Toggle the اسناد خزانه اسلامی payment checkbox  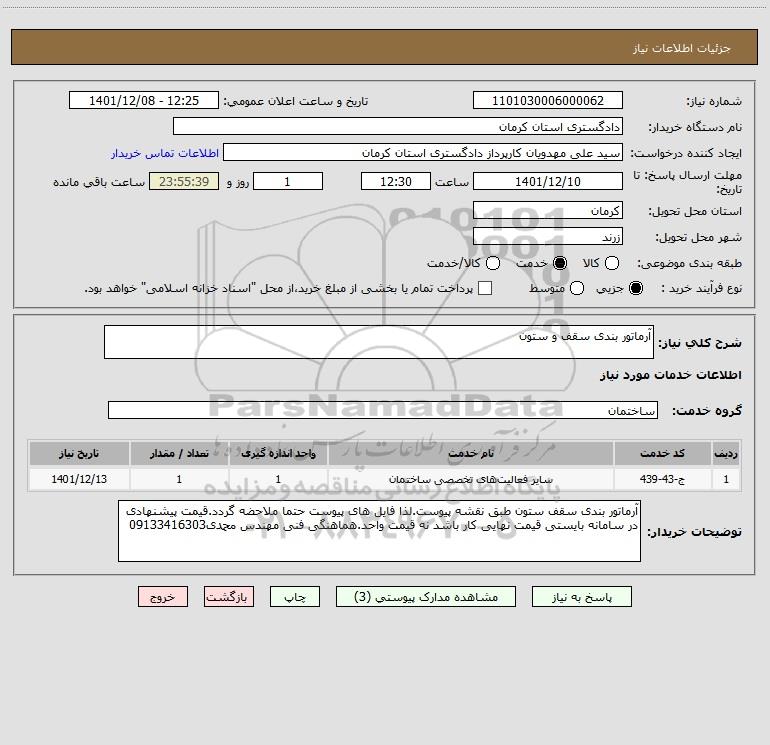[x=485, y=288]
